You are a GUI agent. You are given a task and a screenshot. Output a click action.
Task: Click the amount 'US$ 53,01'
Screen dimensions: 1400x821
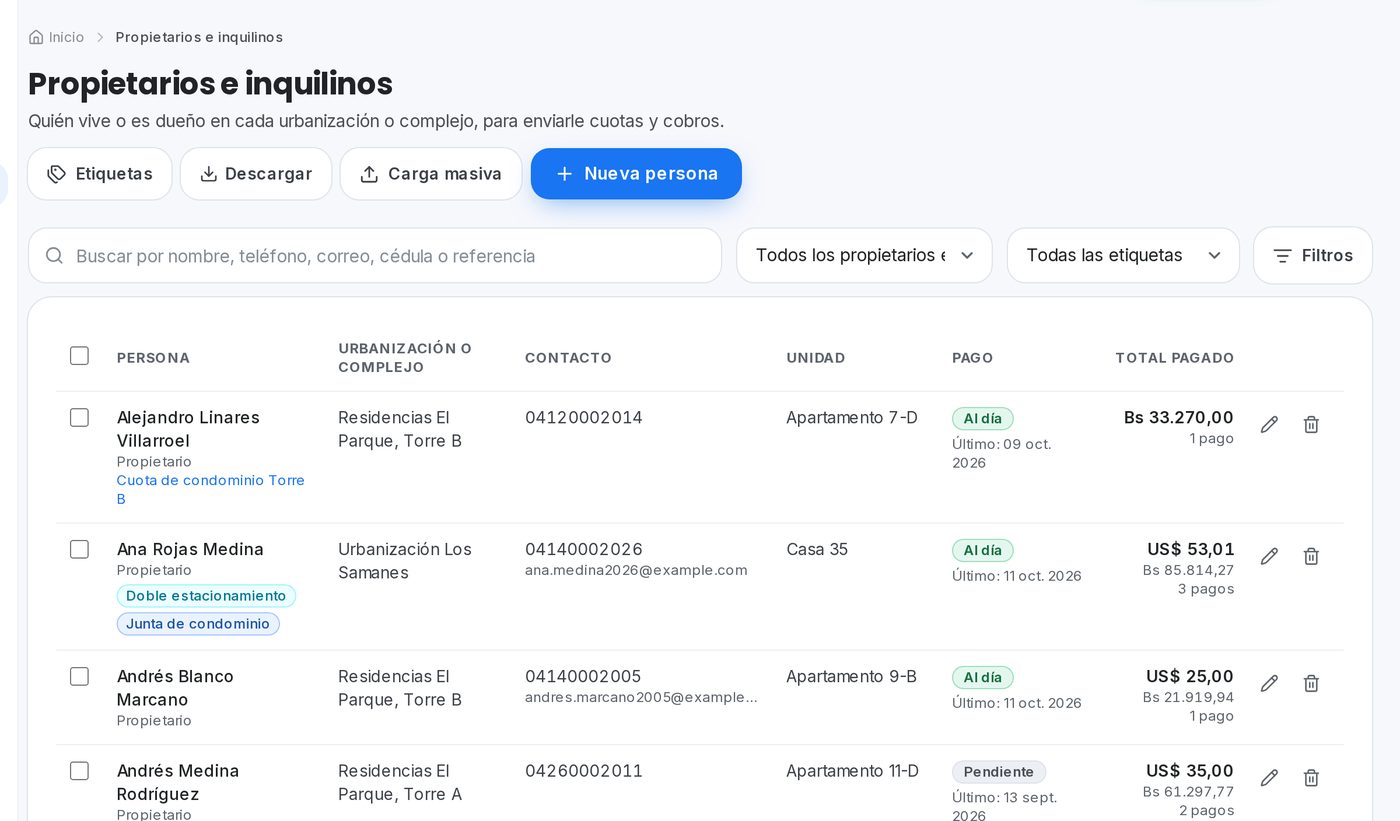tap(1190, 549)
